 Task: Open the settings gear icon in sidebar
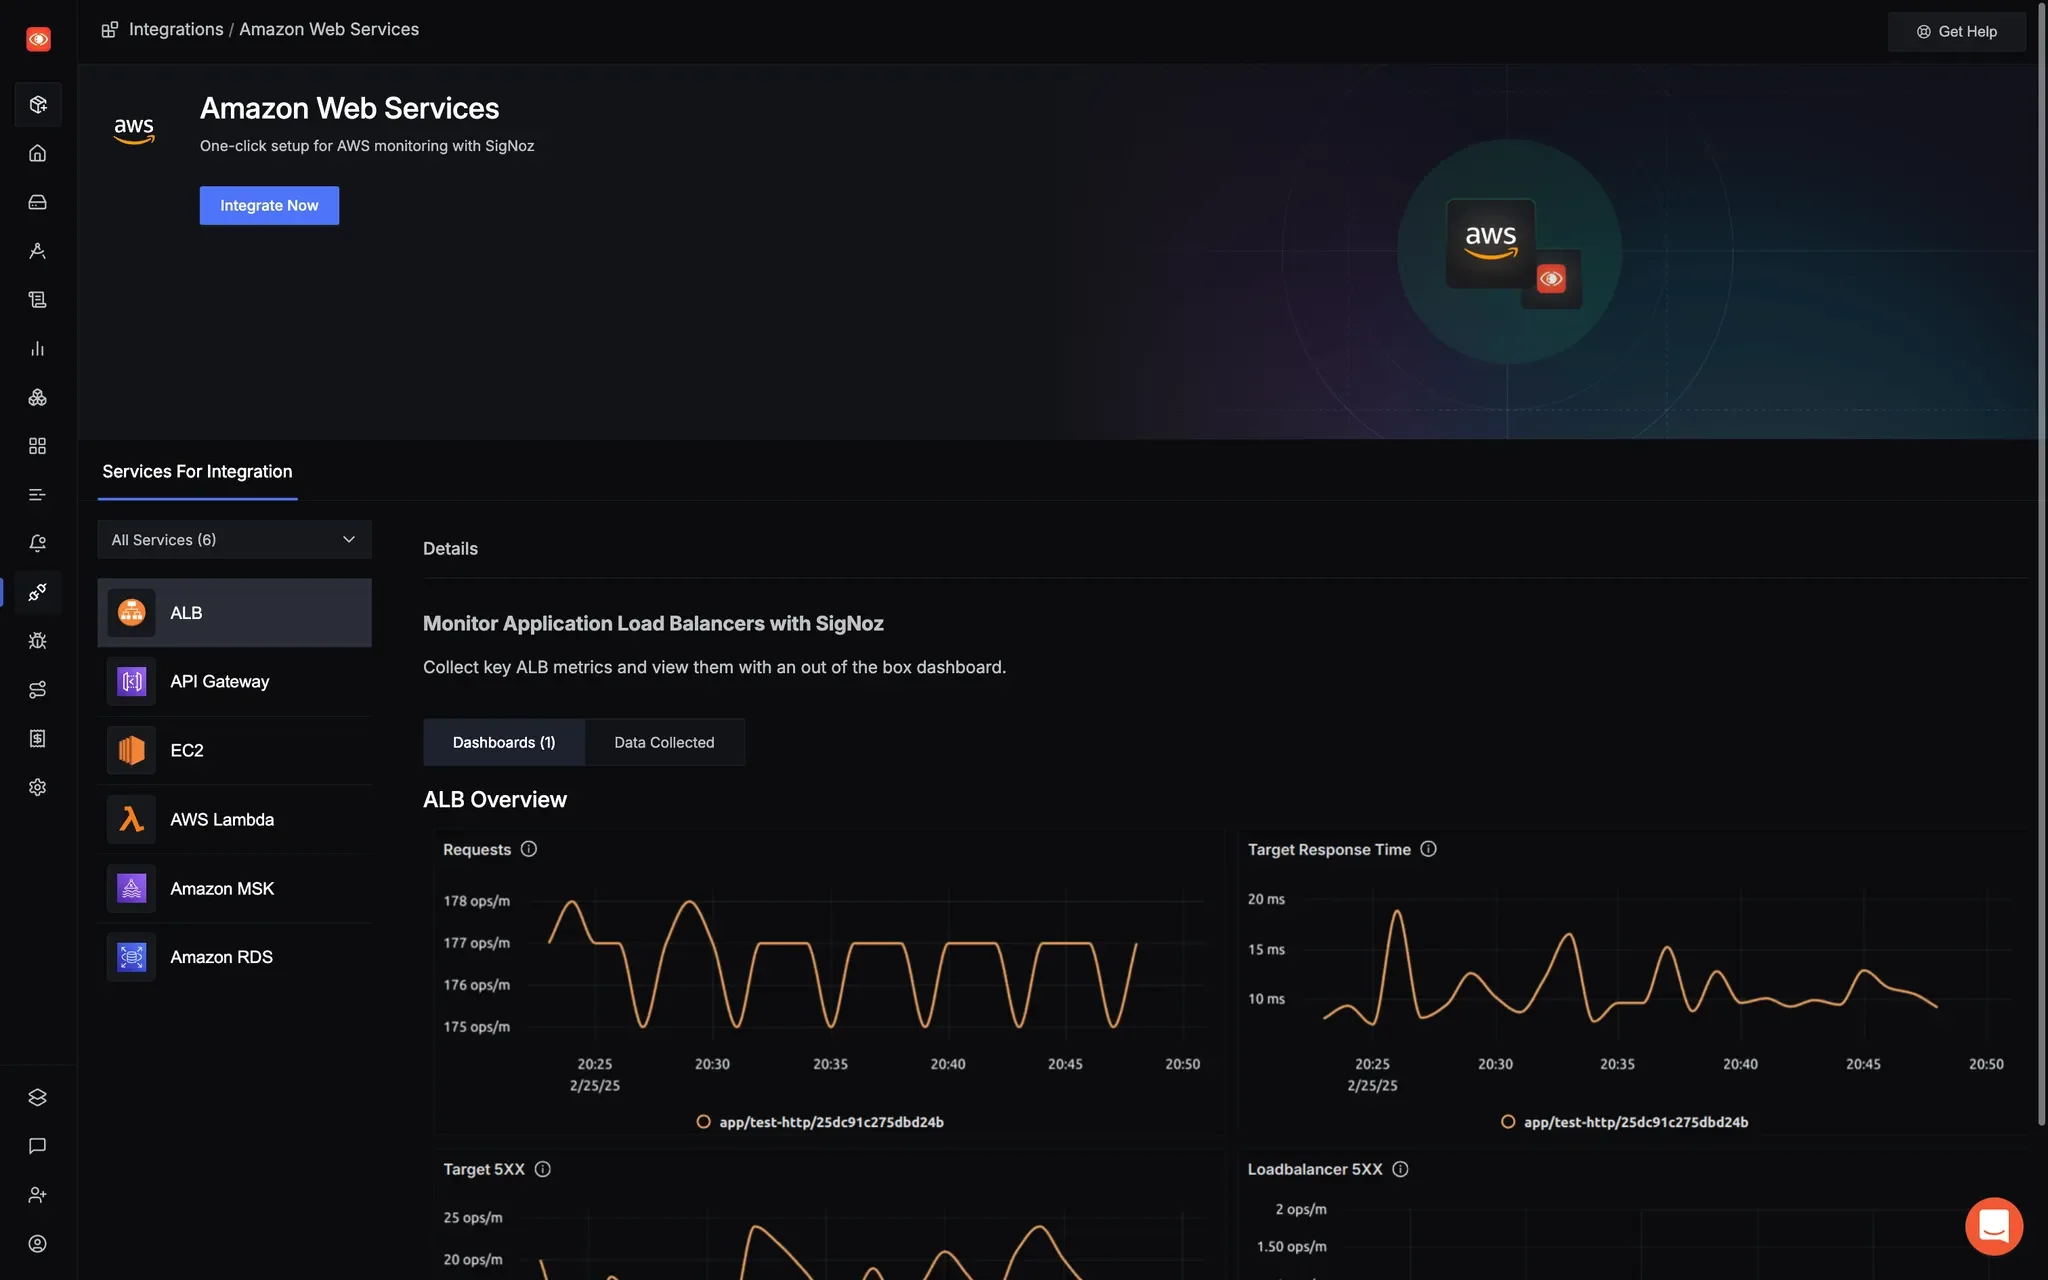point(38,788)
